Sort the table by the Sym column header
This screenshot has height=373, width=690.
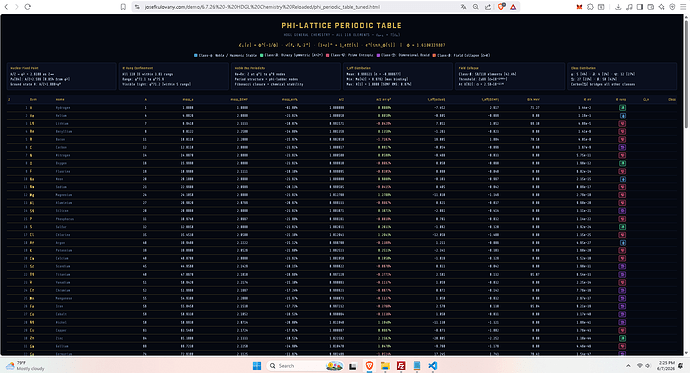pos(33,99)
